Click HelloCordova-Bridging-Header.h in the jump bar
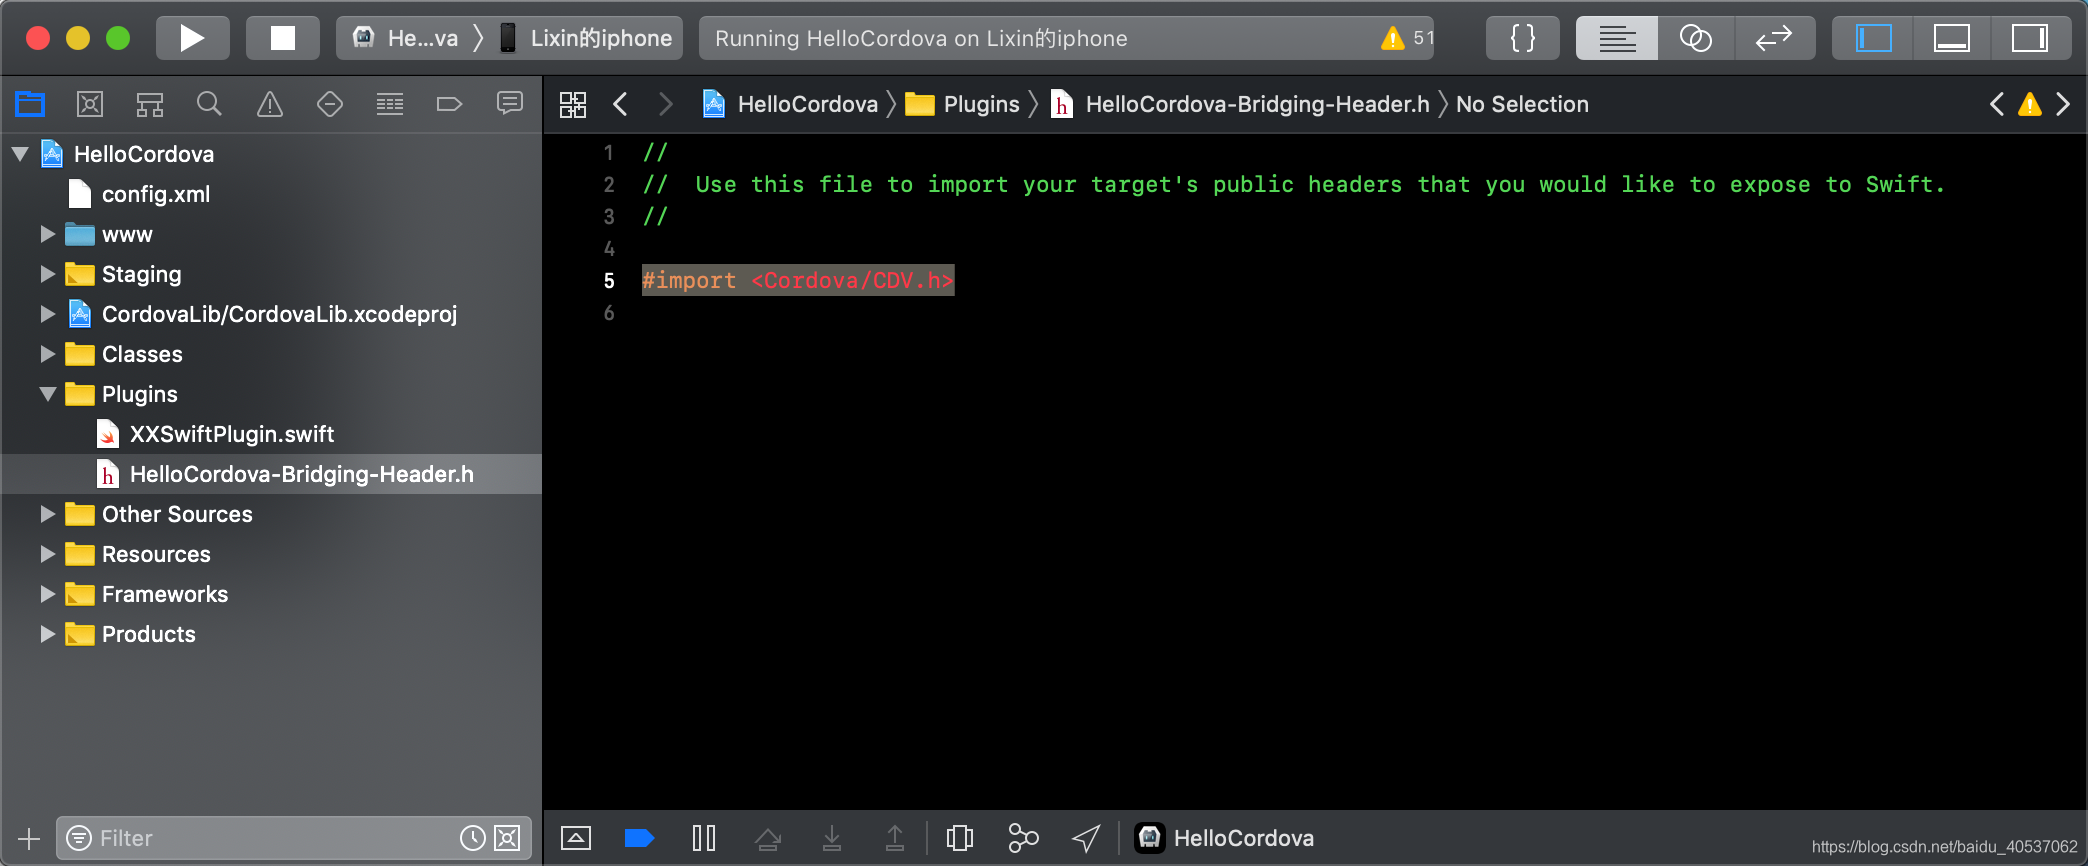 point(1241,104)
